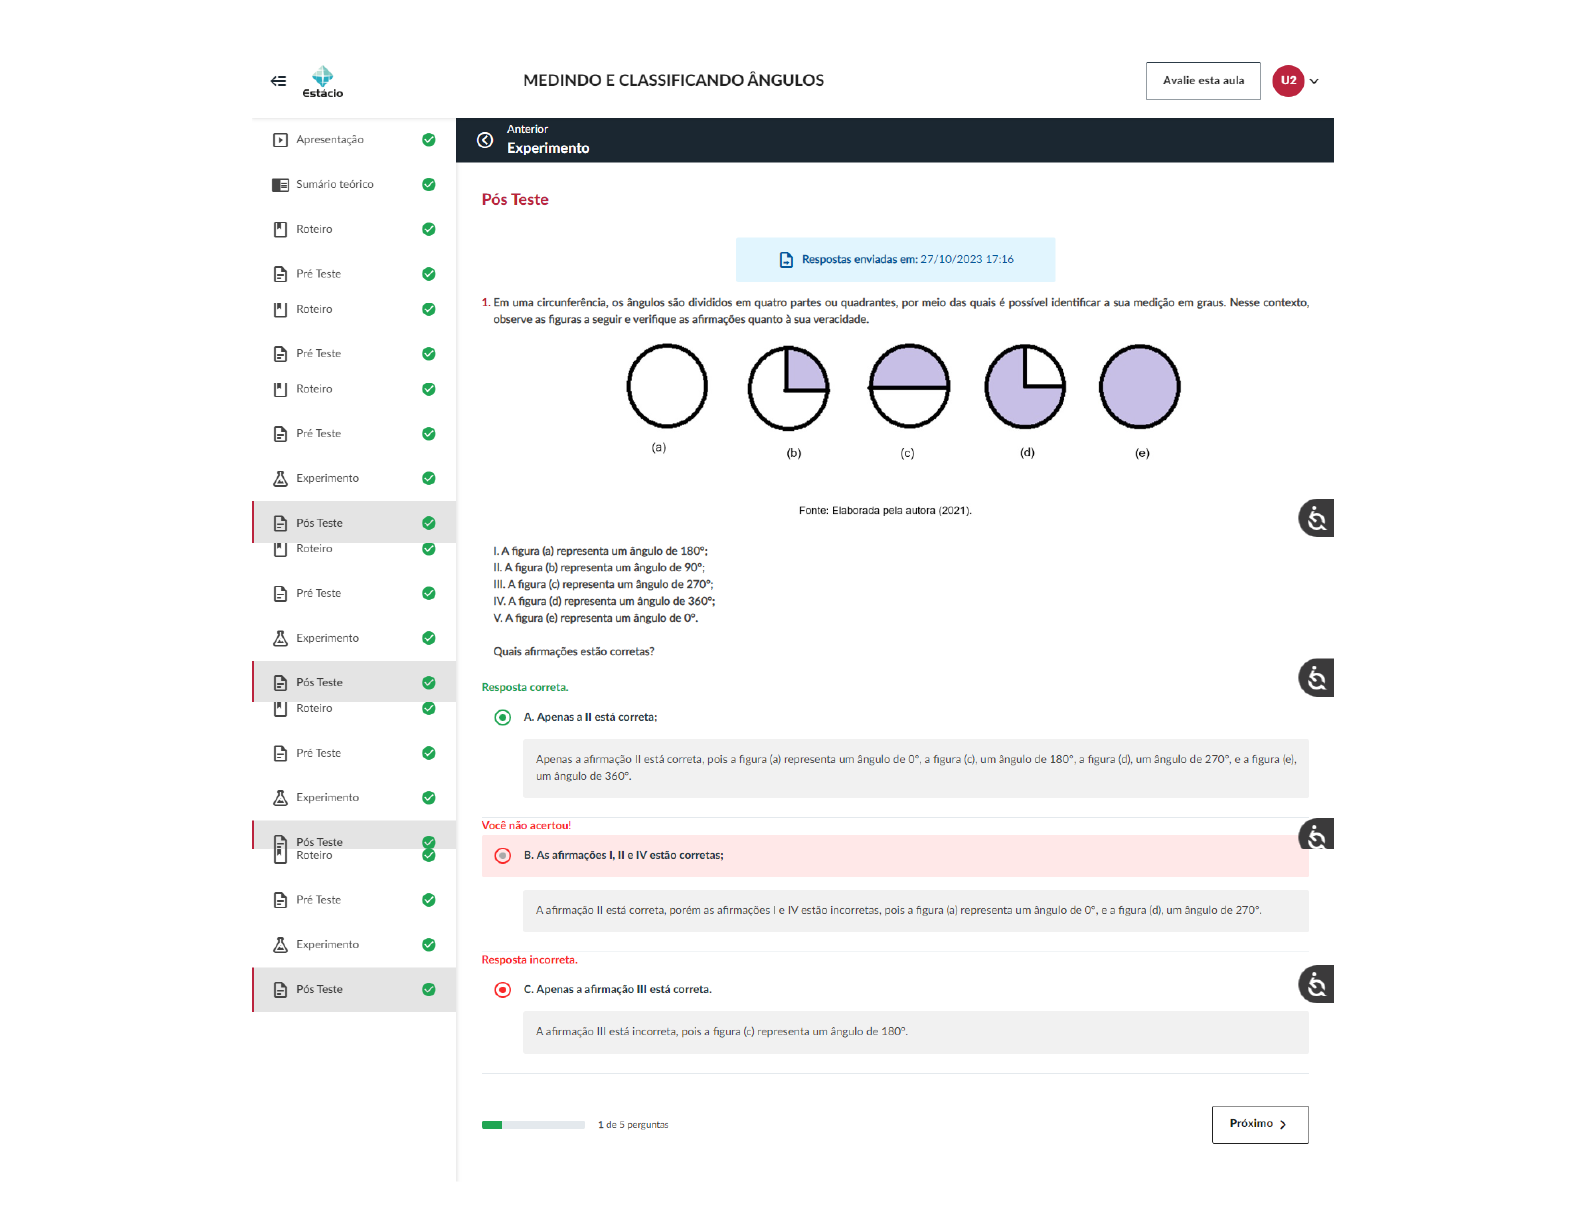The height and width of the screenshot is (1224, 1584).
Task: Open the U2 user profile dropdown
Action: click(1288, 81)
